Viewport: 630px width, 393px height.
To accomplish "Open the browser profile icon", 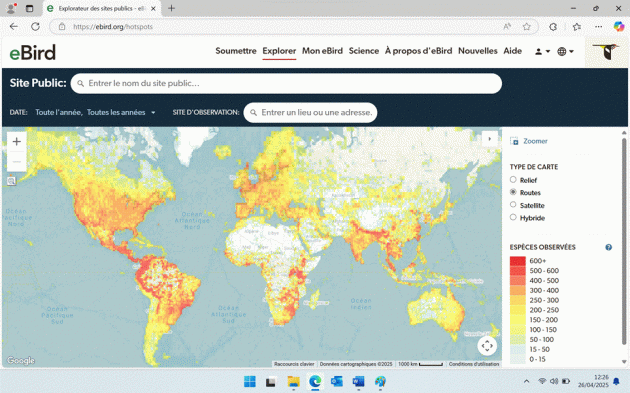I will [x=11, y=8].
